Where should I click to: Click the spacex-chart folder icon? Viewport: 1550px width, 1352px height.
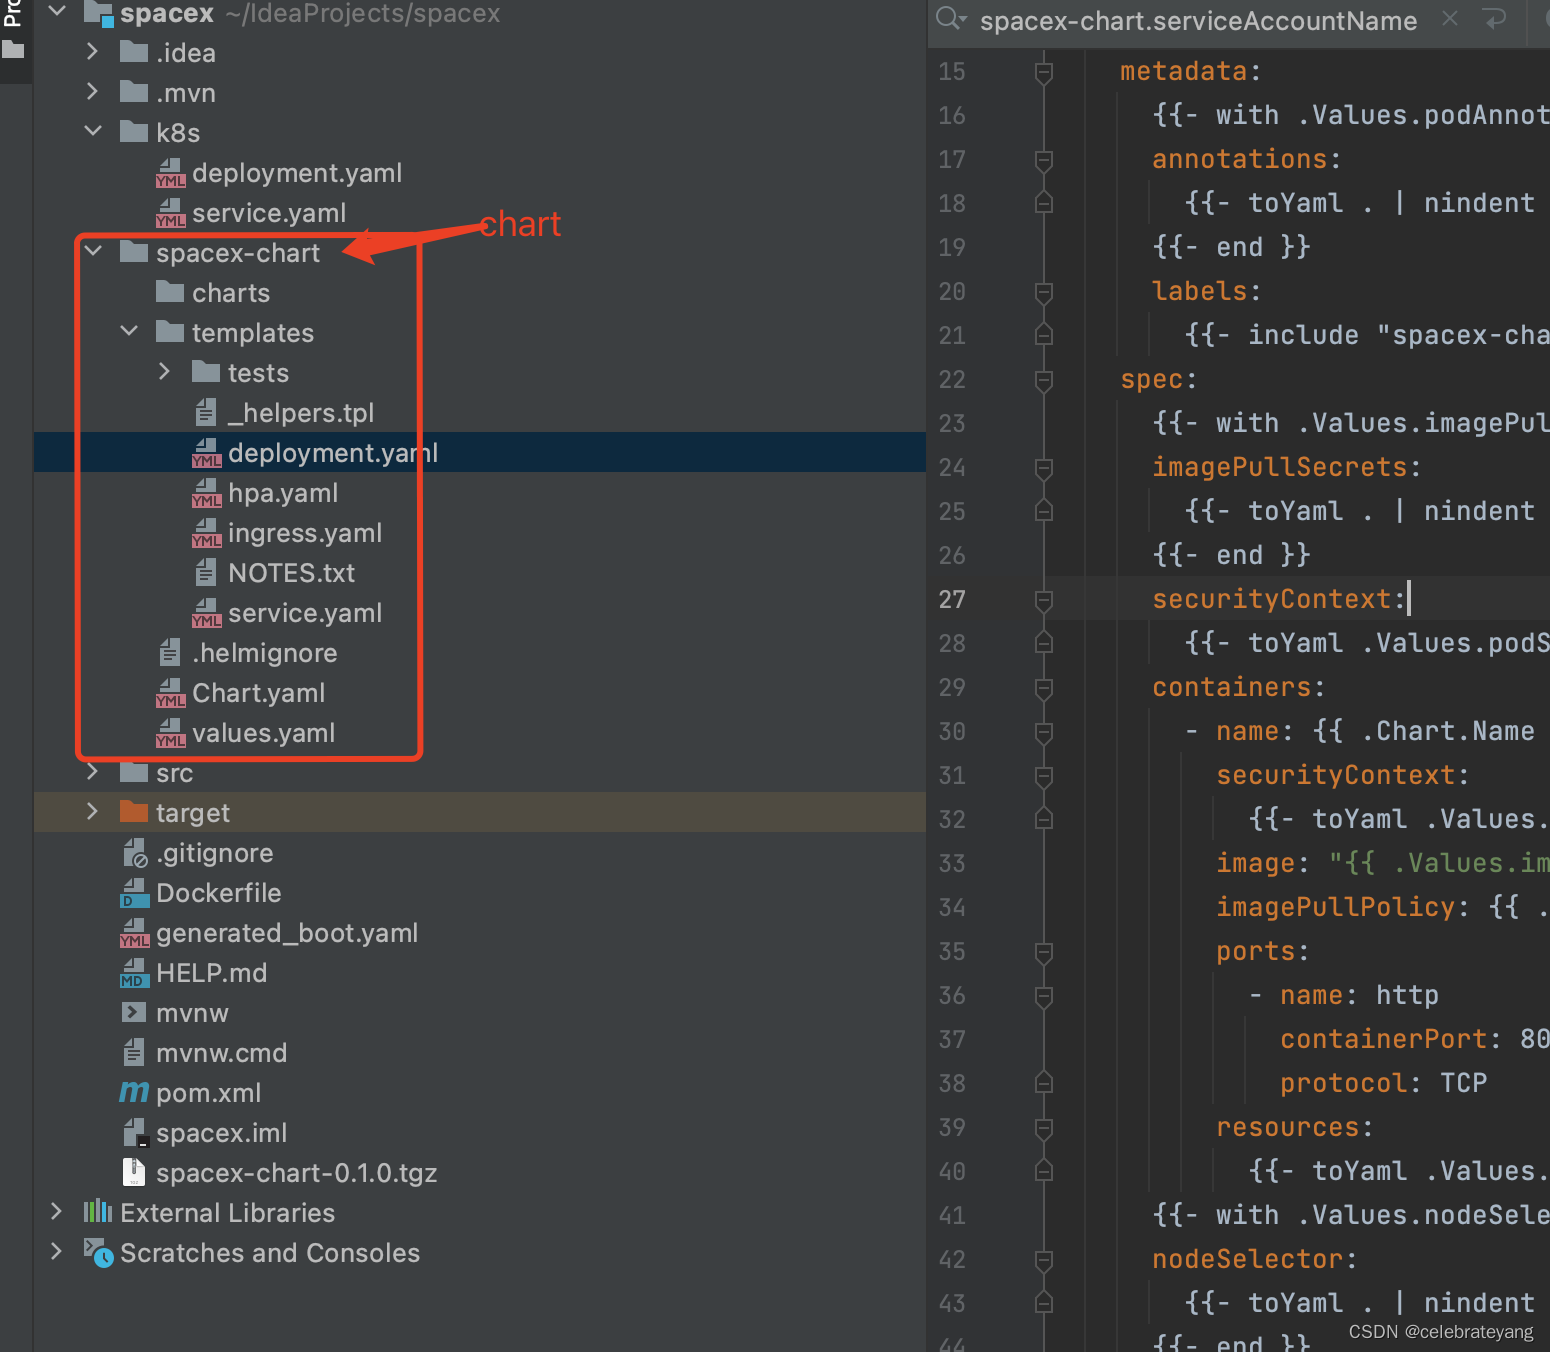[x=134, y=251]
